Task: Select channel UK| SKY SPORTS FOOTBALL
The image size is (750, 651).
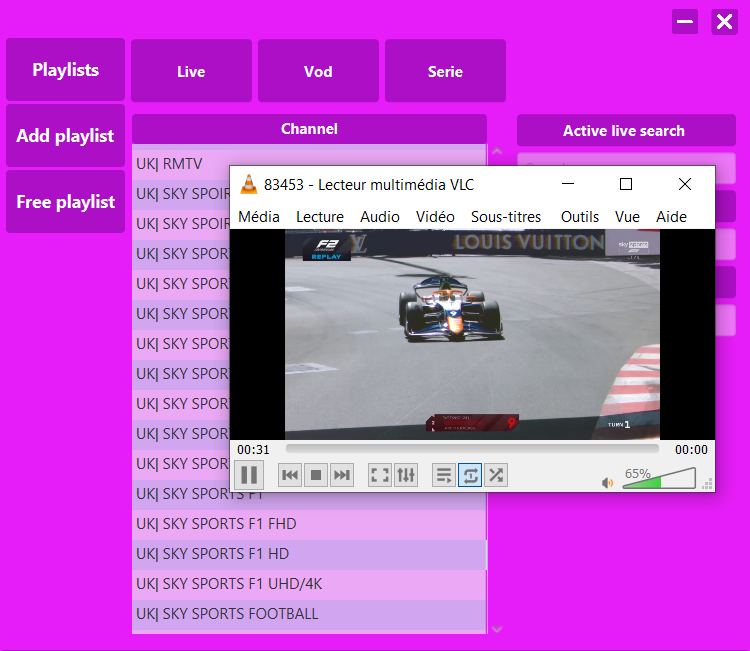Action: click(309, 614)
